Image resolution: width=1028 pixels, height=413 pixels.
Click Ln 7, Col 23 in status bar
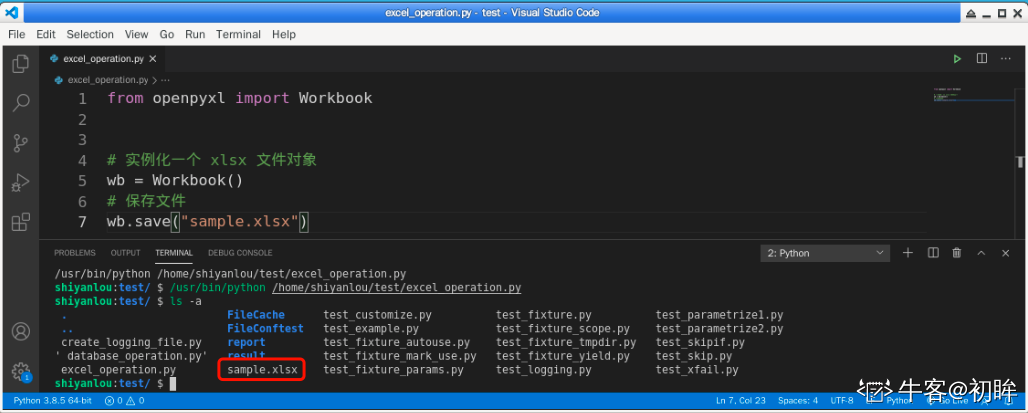741,401
